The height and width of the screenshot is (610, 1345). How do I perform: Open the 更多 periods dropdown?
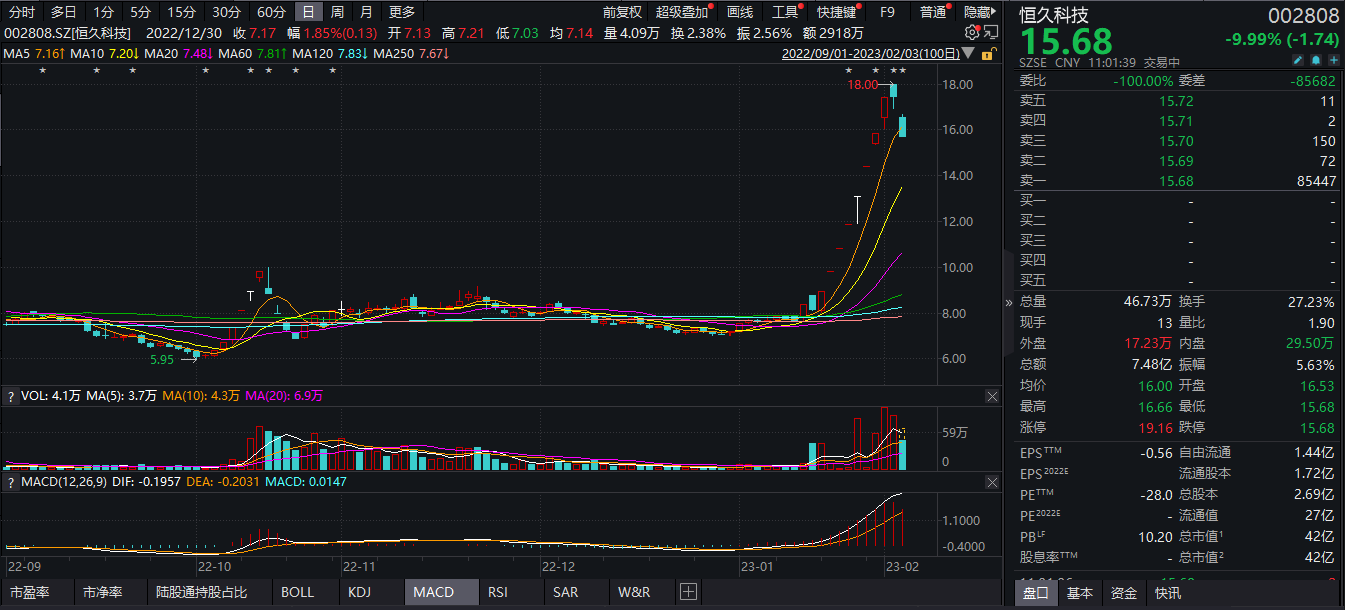(402, 12)
